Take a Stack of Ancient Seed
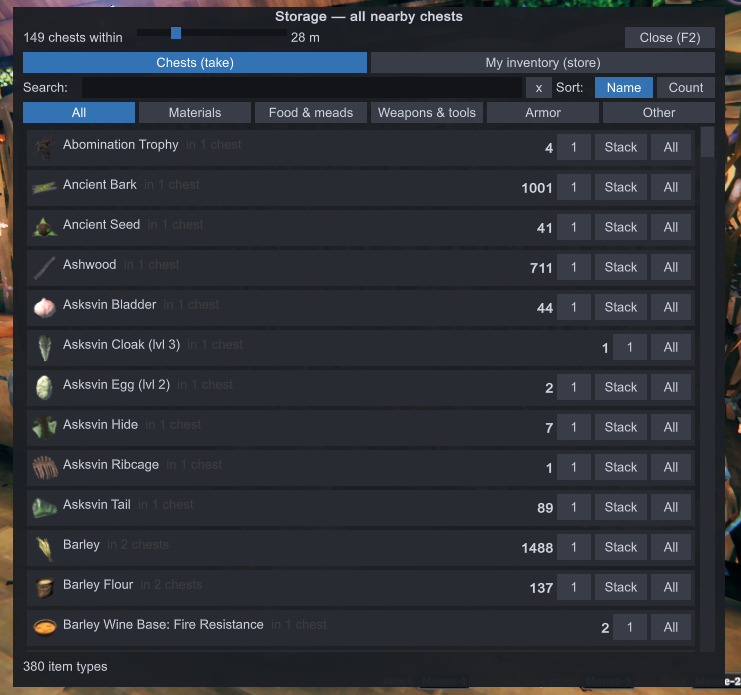This screenshot has height=695, width=741. pos(620,227)
